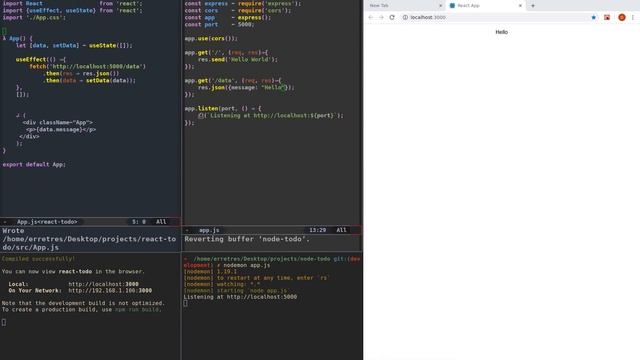Click "Reverting buffer 'node-todo'" message
The width and height of the screenshot is (640, 360).
click(x=247, y=239)
